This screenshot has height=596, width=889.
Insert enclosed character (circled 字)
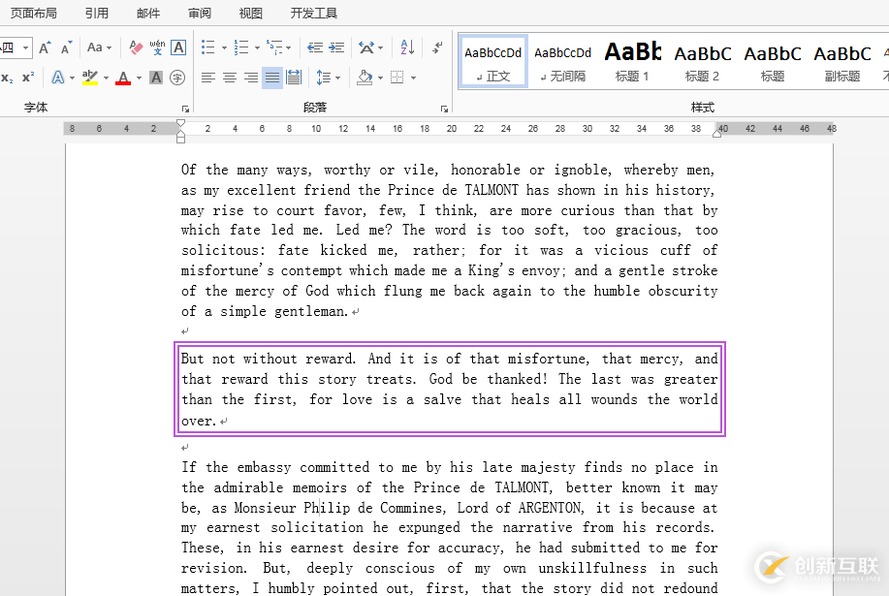coord(177,77)
